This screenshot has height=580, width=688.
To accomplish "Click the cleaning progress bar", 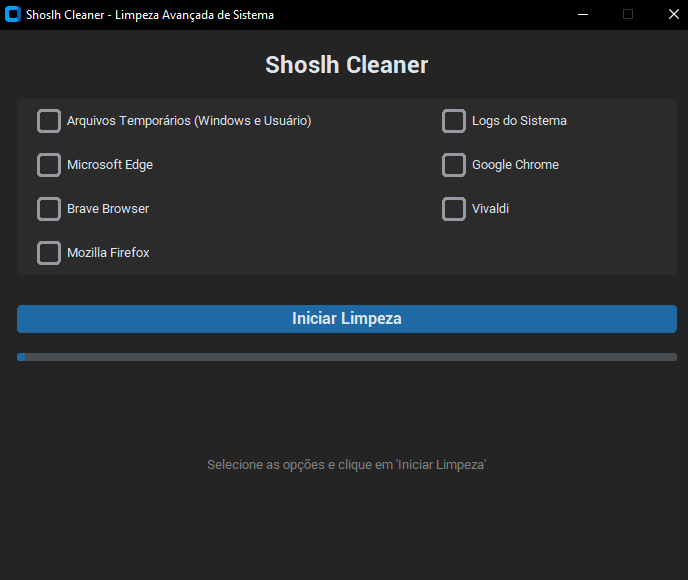I will [347, 357].
